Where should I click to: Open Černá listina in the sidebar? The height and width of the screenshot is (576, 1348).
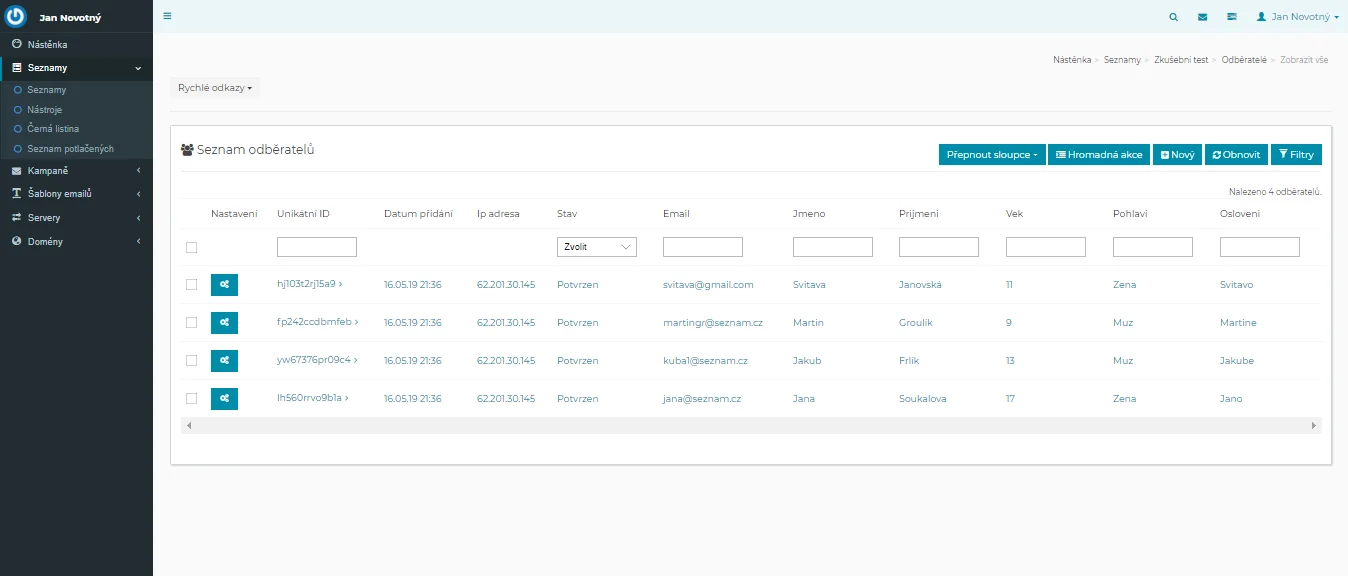click(53, 129)
